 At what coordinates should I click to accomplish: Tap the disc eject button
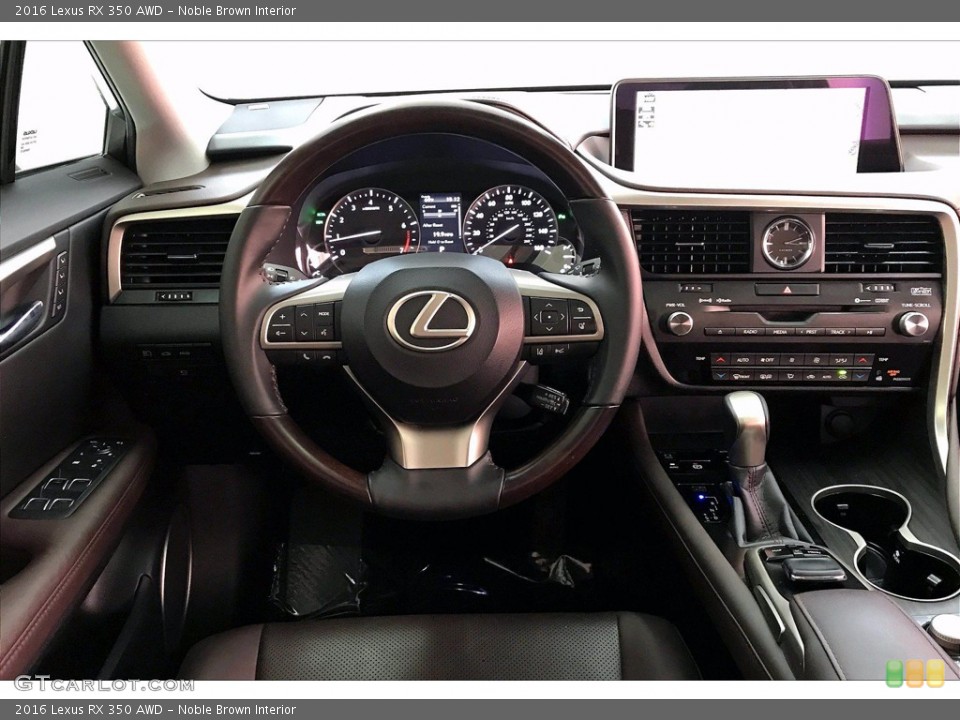coord(720,332)
